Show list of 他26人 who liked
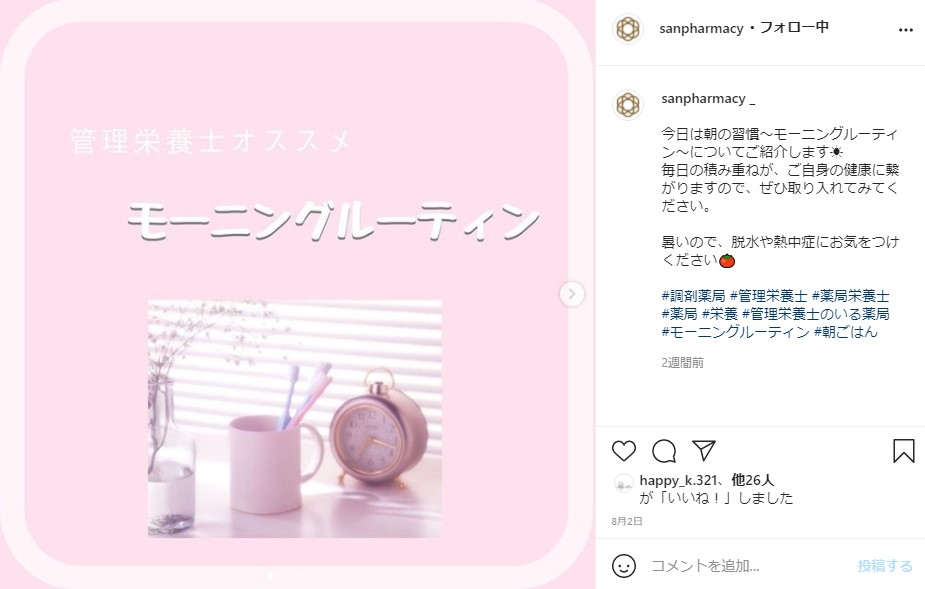The image size is (925, 589). [753, 480]
